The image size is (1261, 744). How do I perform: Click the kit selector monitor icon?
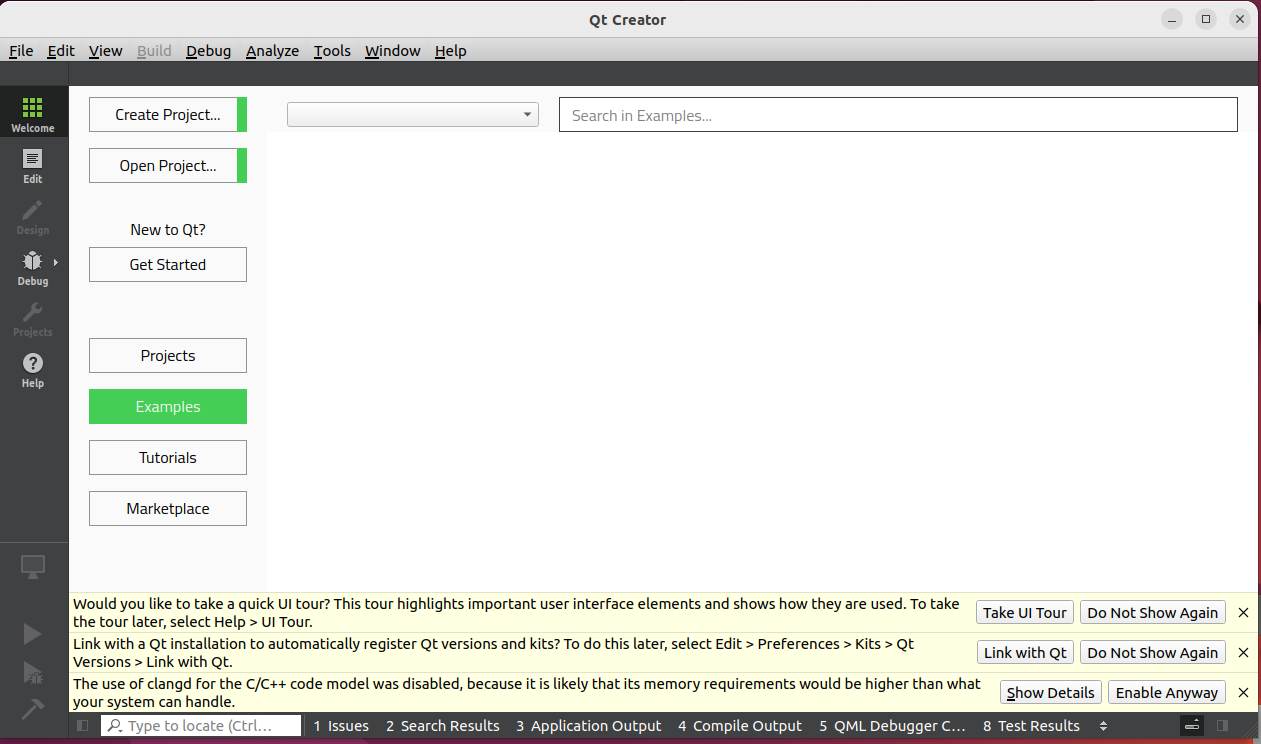pyautogui.click(x=33, y=568)
